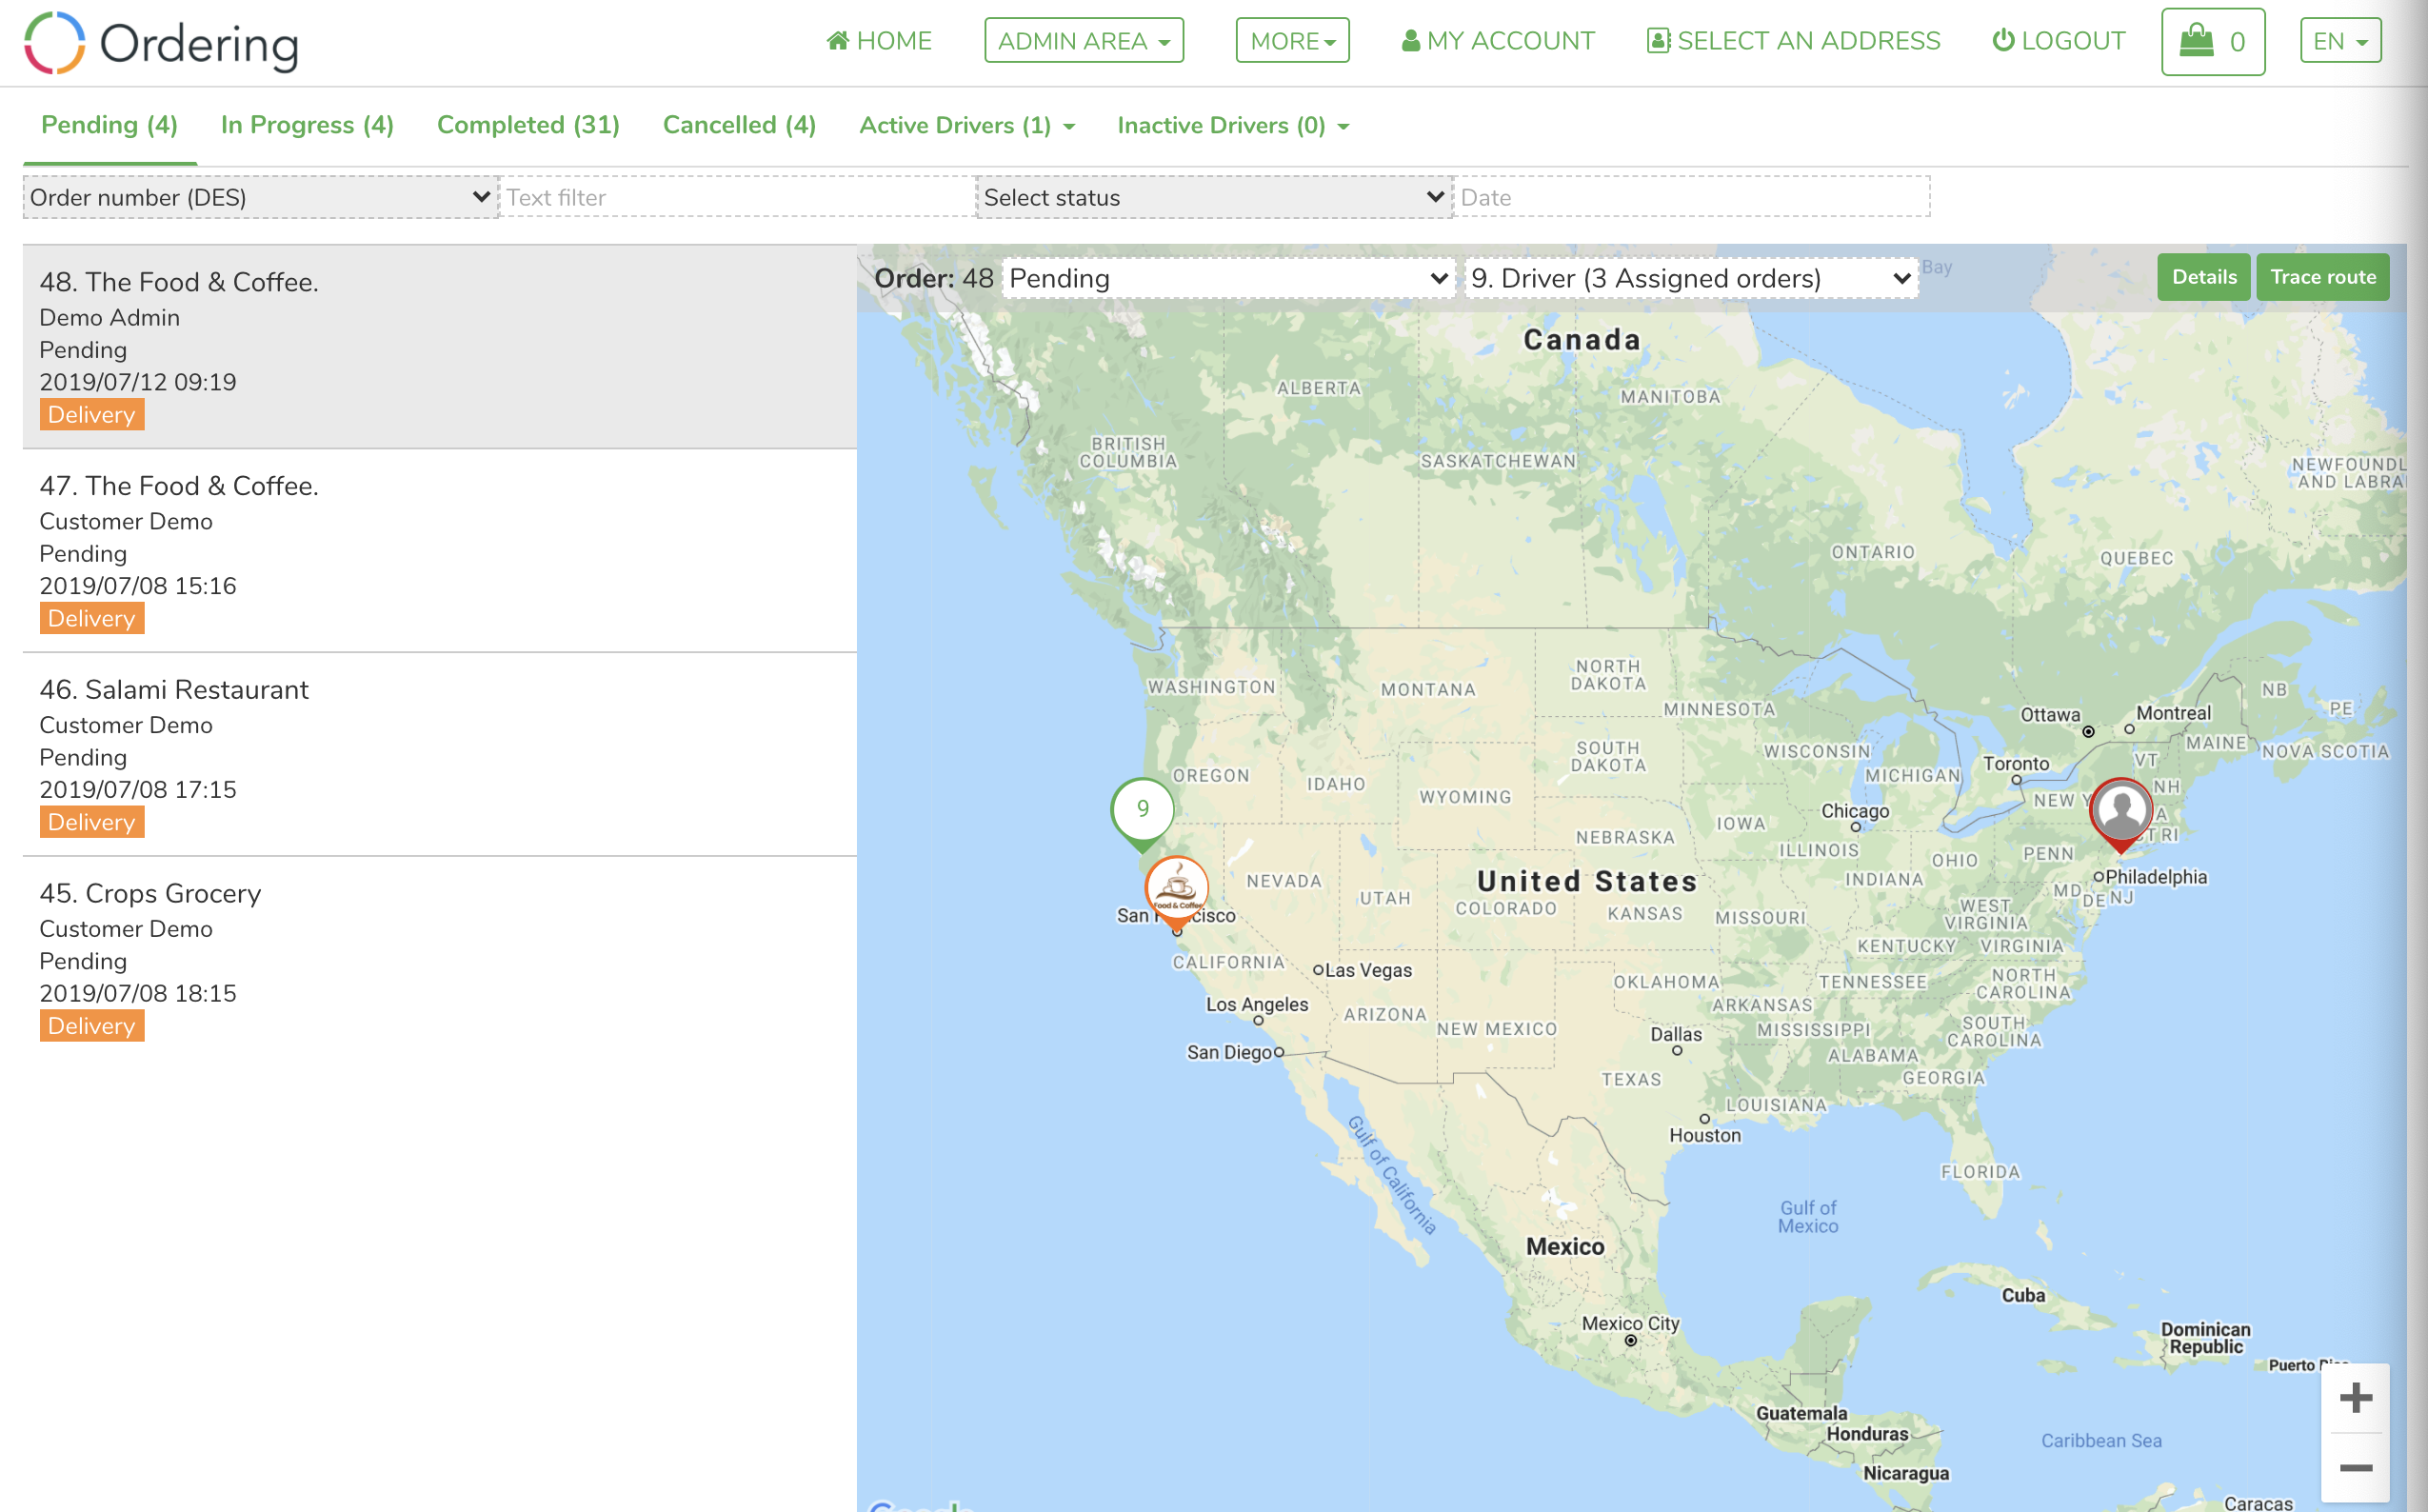2428x1512 pixels.
Task: Switch to the In Progress (4) tab
Action: pos(307,125)
